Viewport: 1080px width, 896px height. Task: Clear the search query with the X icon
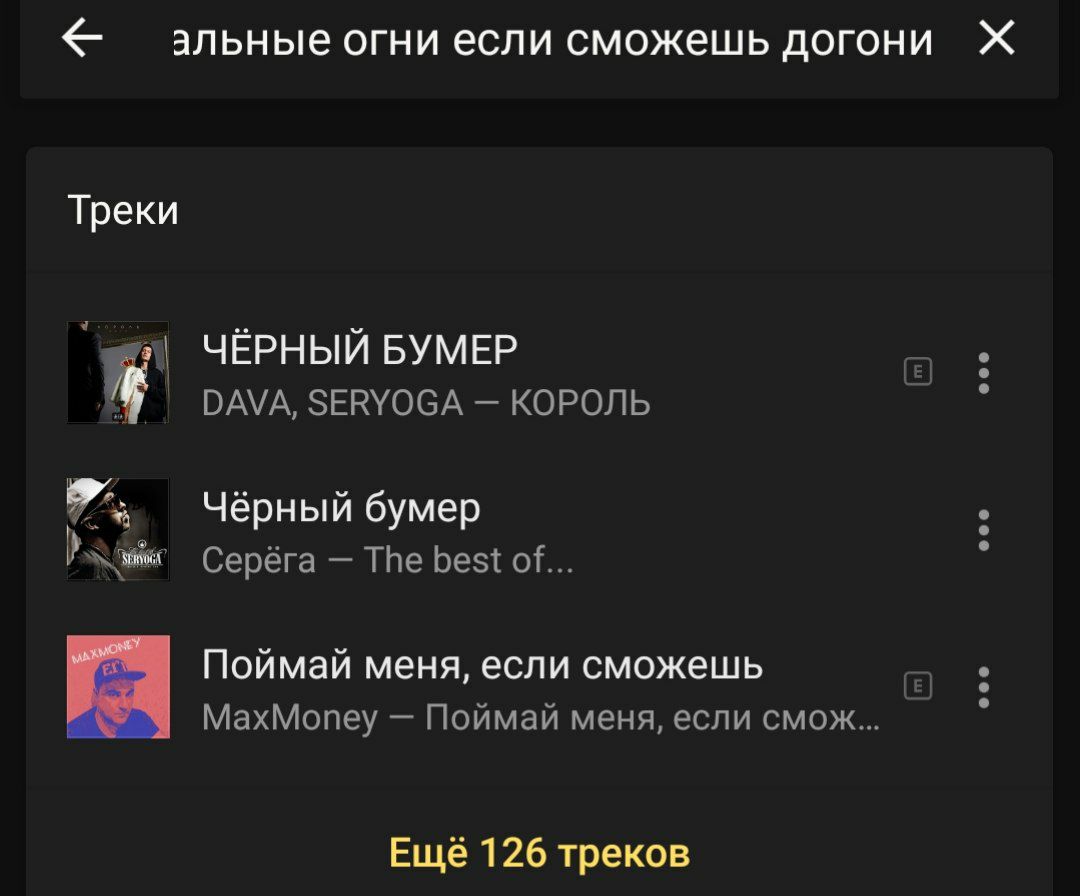tap(997, 37)
